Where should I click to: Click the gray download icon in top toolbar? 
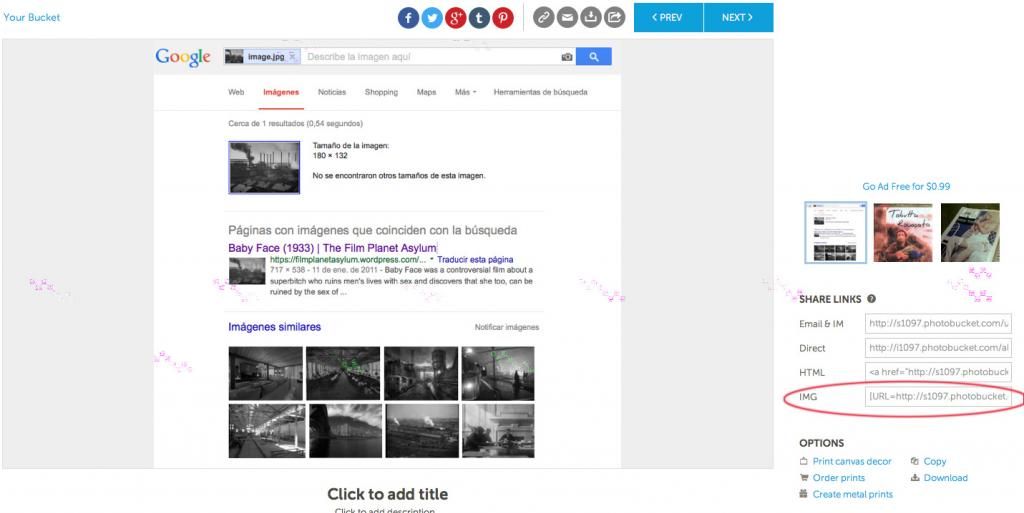click(x=591, y=17)
